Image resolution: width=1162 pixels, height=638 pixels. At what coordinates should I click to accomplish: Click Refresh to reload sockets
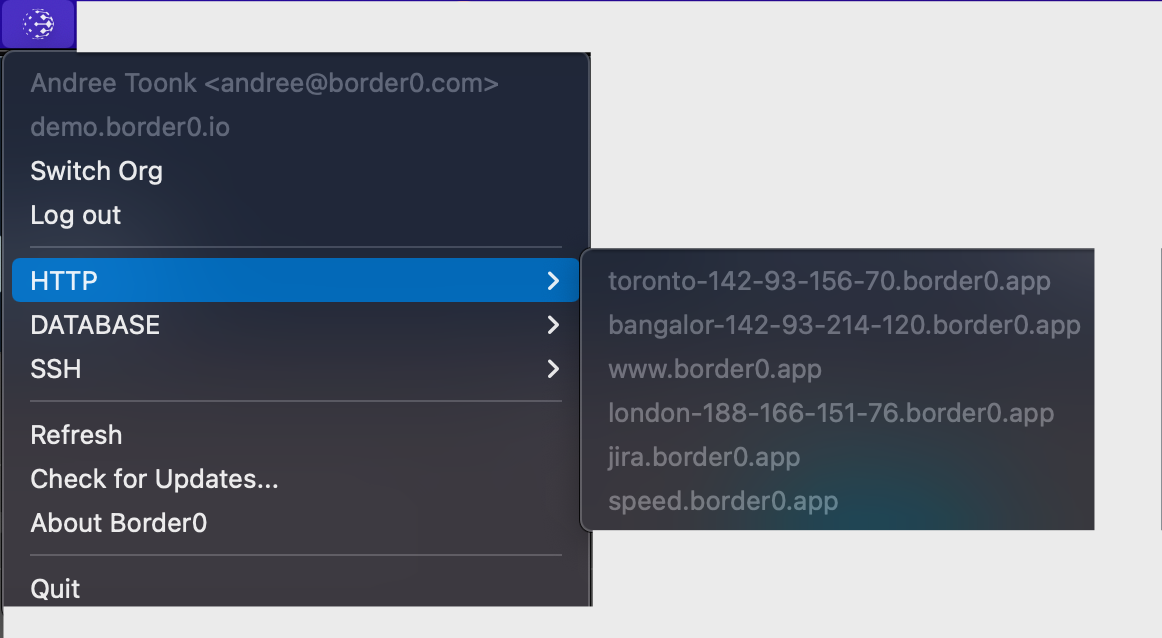pyautogui.click(x=76, y=435)
